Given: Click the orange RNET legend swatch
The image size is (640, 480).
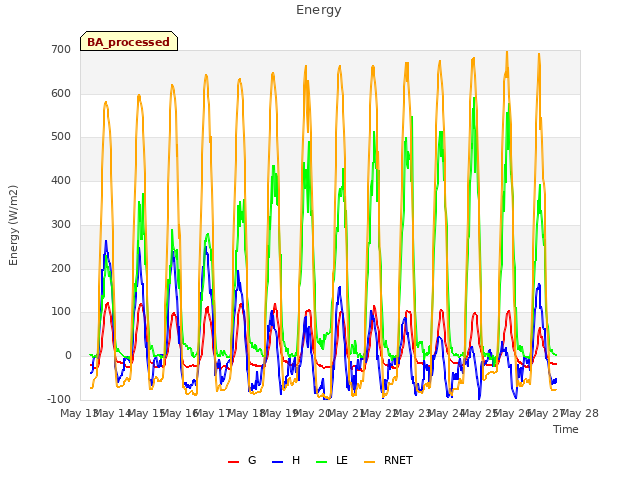Looking at the screenshot, I should (369, 462).
